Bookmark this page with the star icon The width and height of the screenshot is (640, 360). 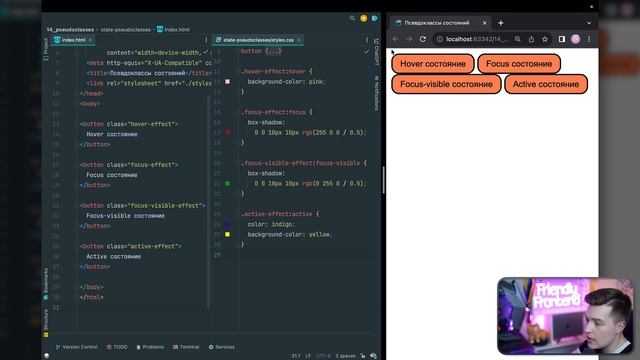pyautogui.click(x=545, y=39)
